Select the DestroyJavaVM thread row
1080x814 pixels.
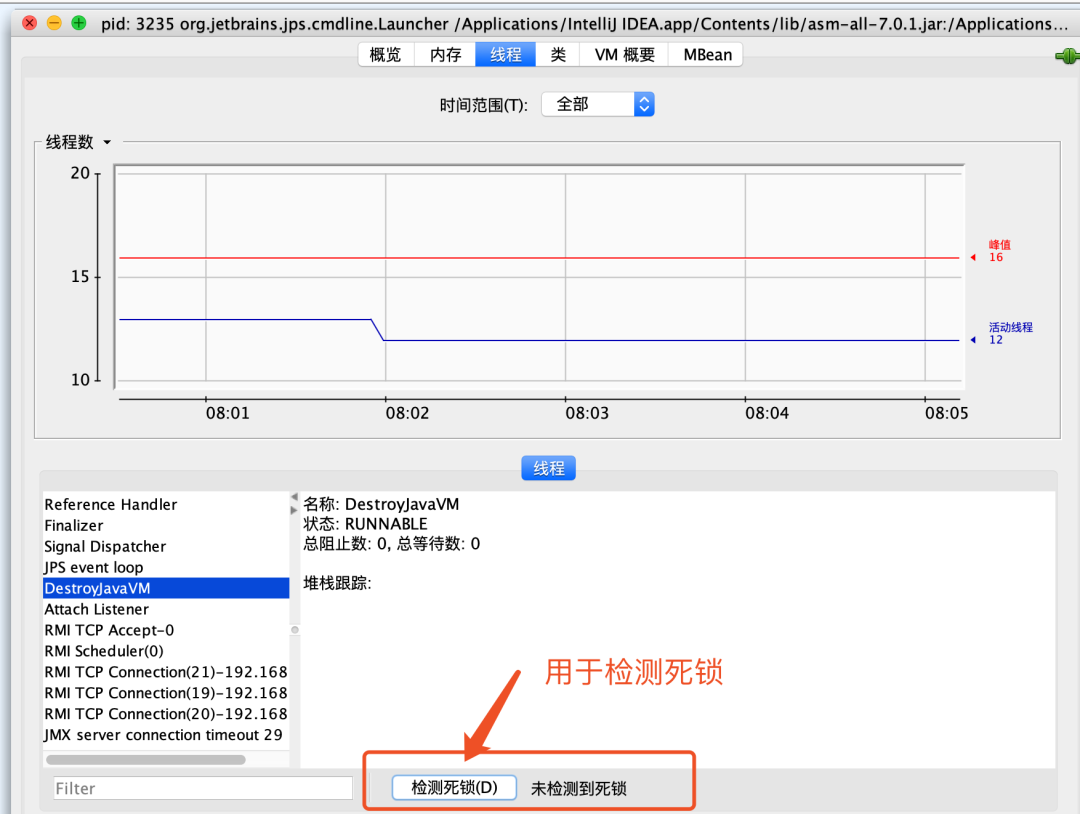click(166, 588)
